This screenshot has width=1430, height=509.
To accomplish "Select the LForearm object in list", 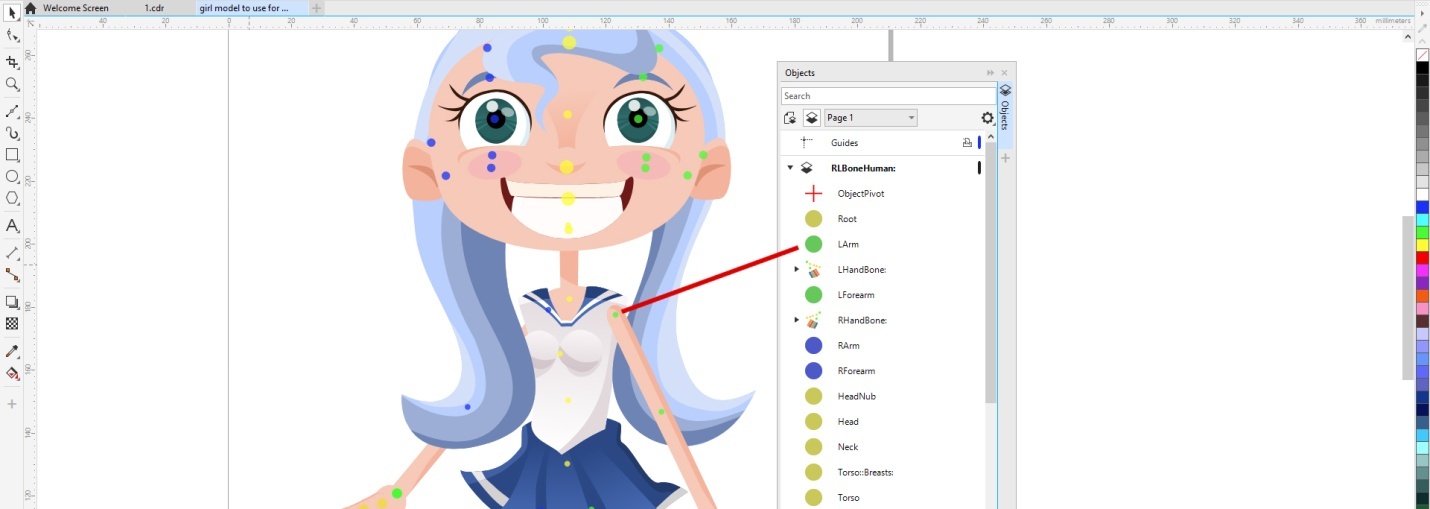I will 856,295.
